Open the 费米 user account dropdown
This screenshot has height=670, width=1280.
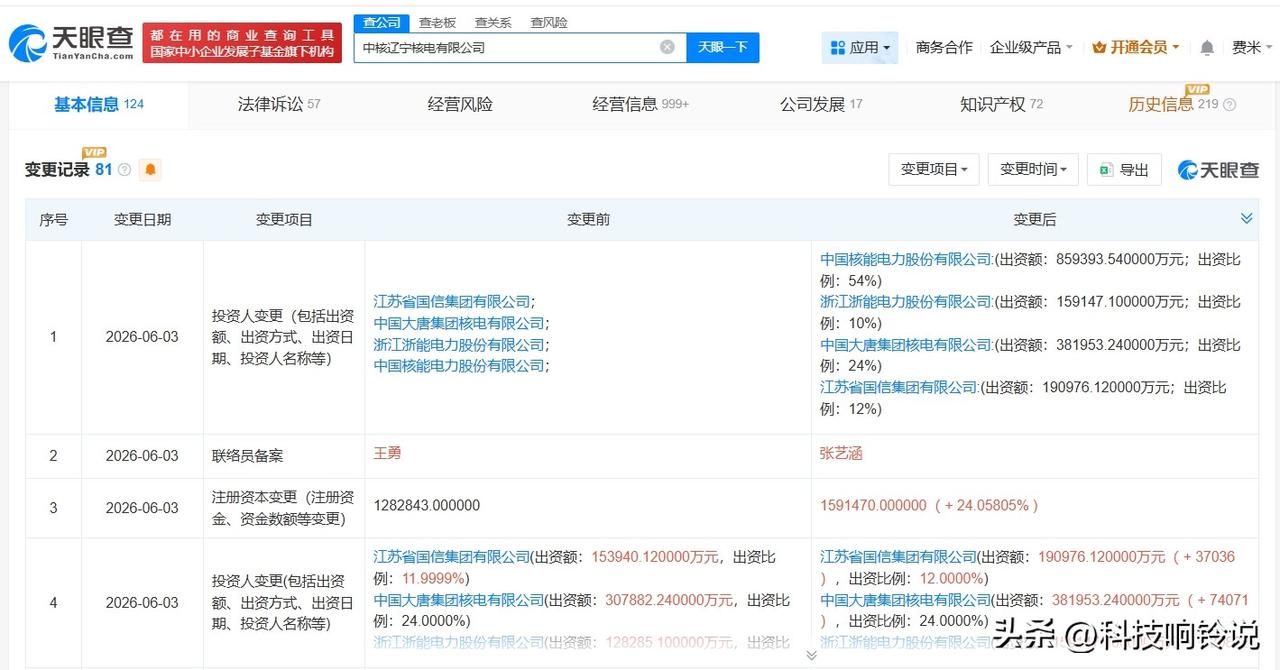(x=1250, y=47)
